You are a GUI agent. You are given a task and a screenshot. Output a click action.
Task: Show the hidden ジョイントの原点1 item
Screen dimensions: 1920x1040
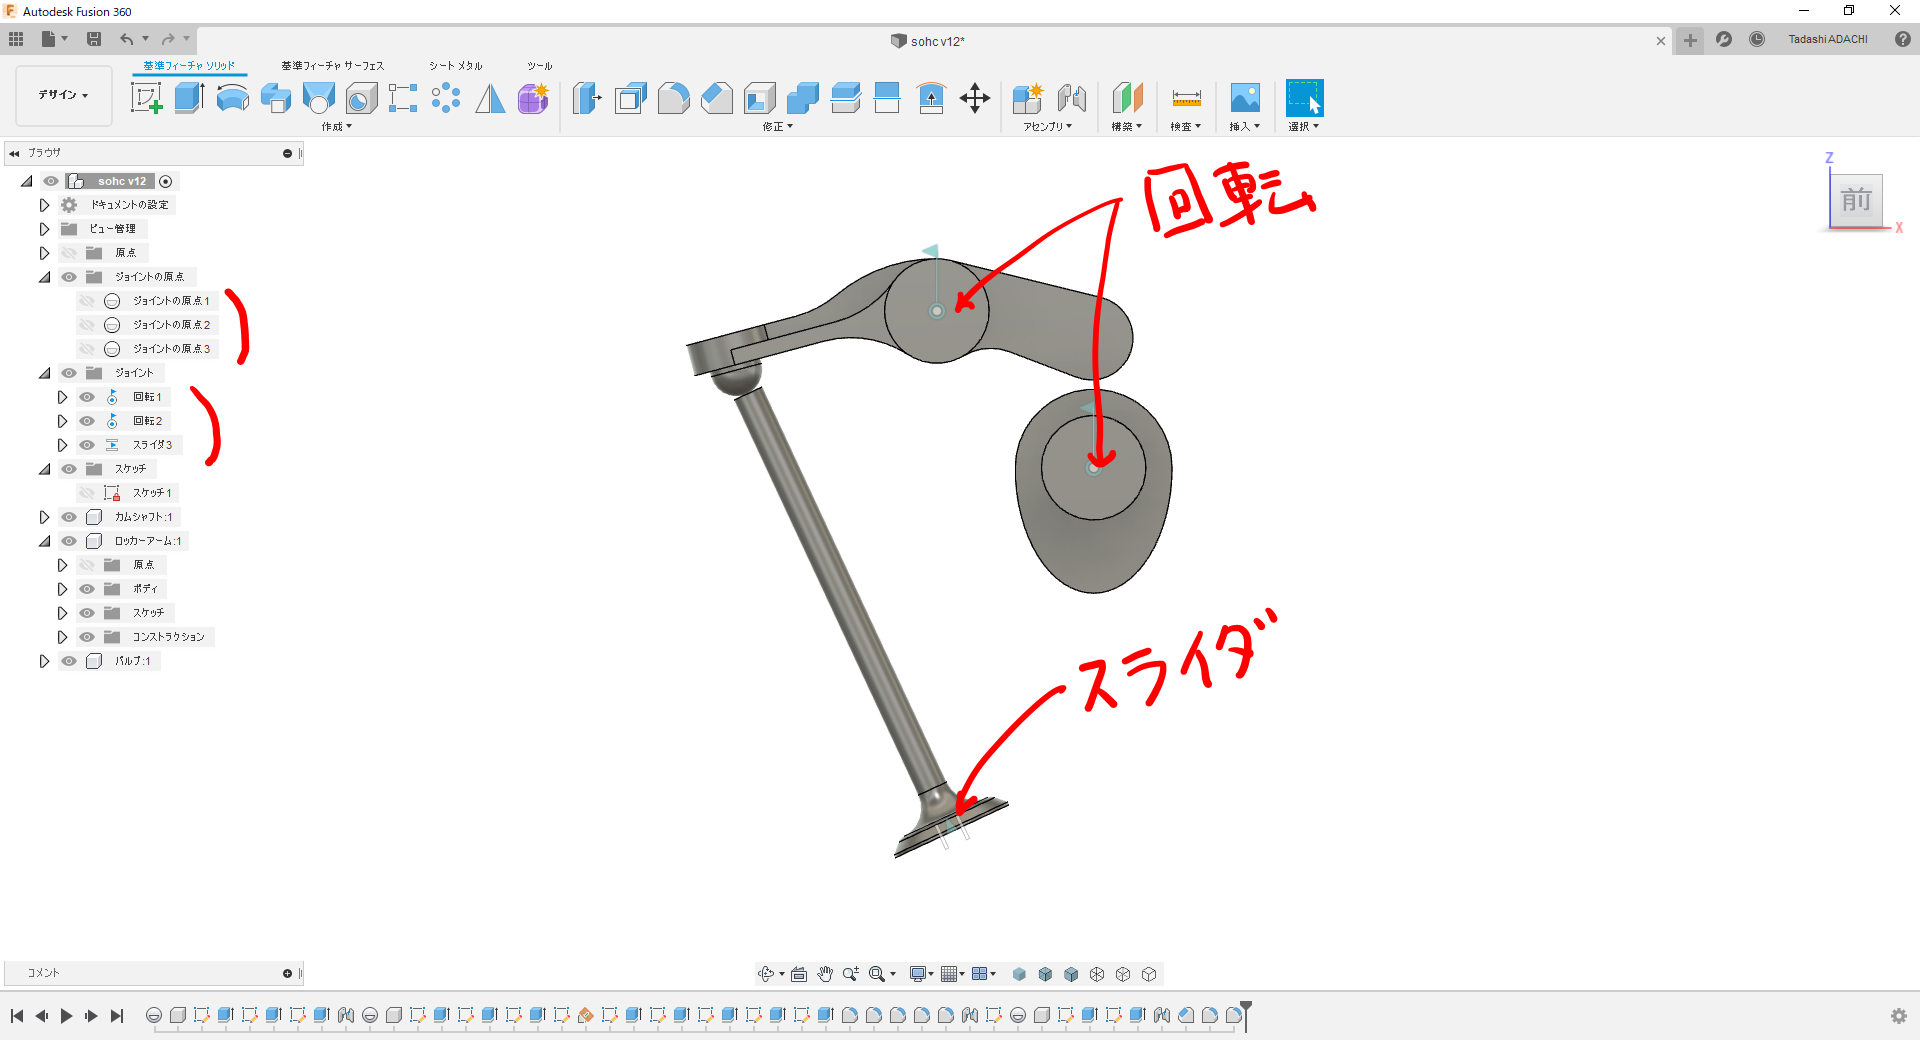(87, 301)
